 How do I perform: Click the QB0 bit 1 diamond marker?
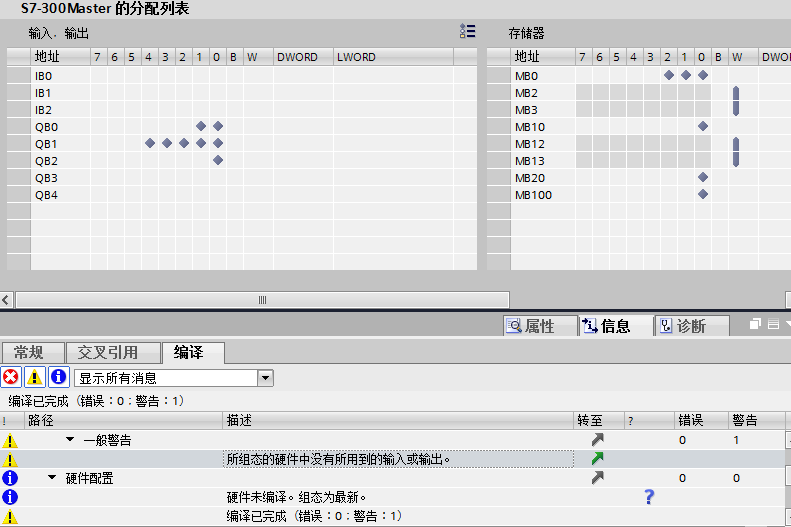201,126
